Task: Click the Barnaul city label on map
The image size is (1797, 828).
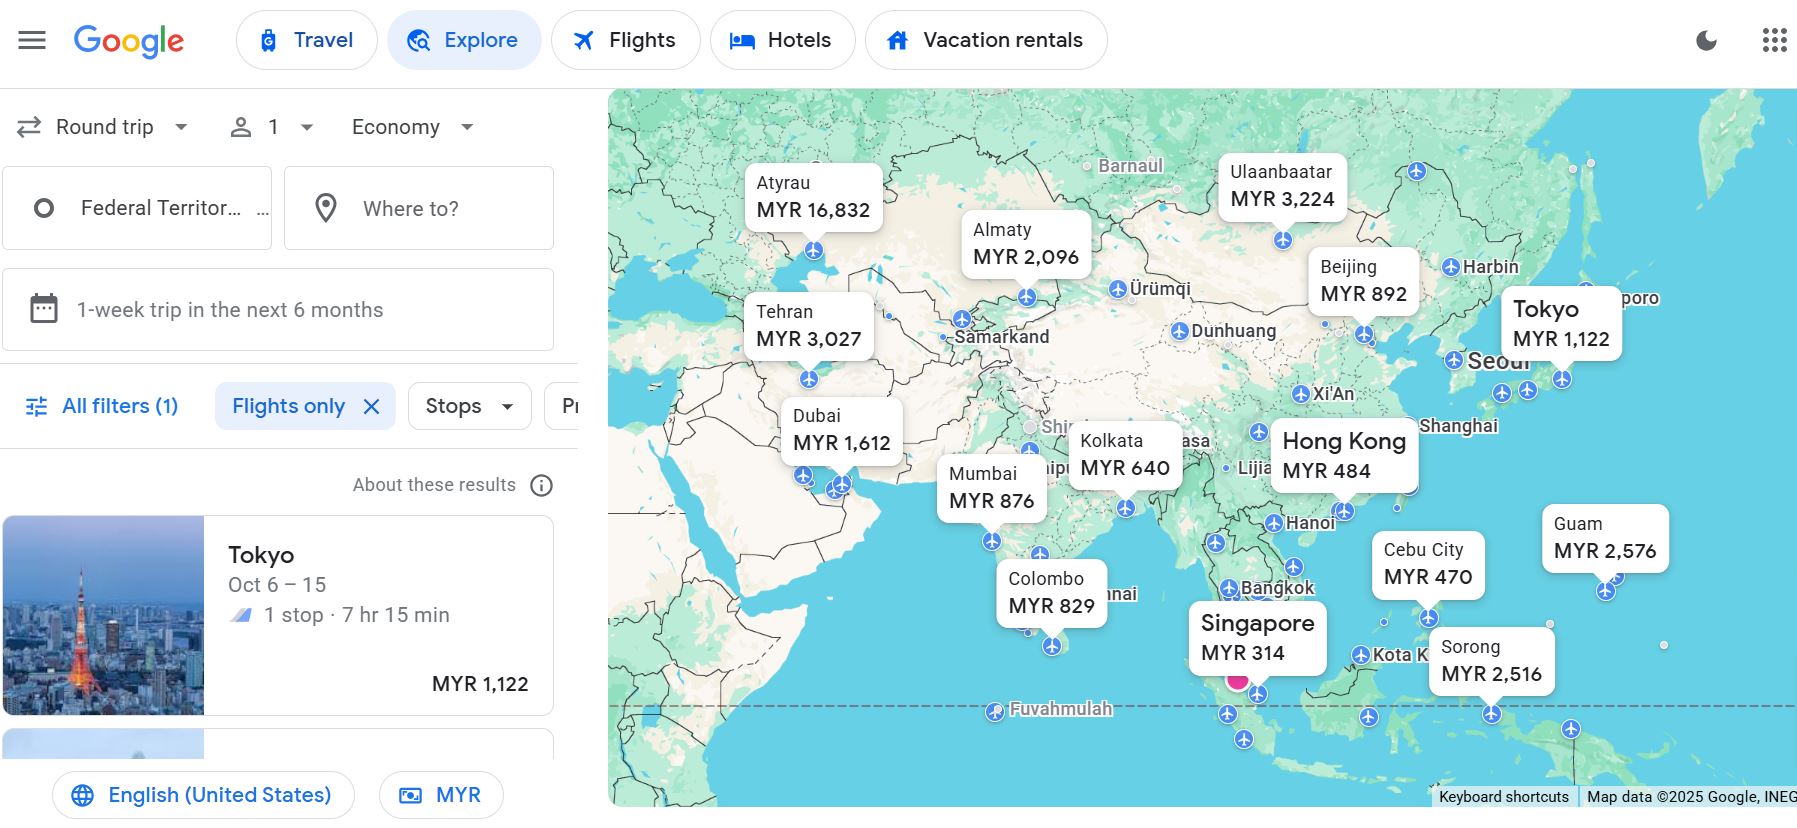Action: coord(1131,166)
